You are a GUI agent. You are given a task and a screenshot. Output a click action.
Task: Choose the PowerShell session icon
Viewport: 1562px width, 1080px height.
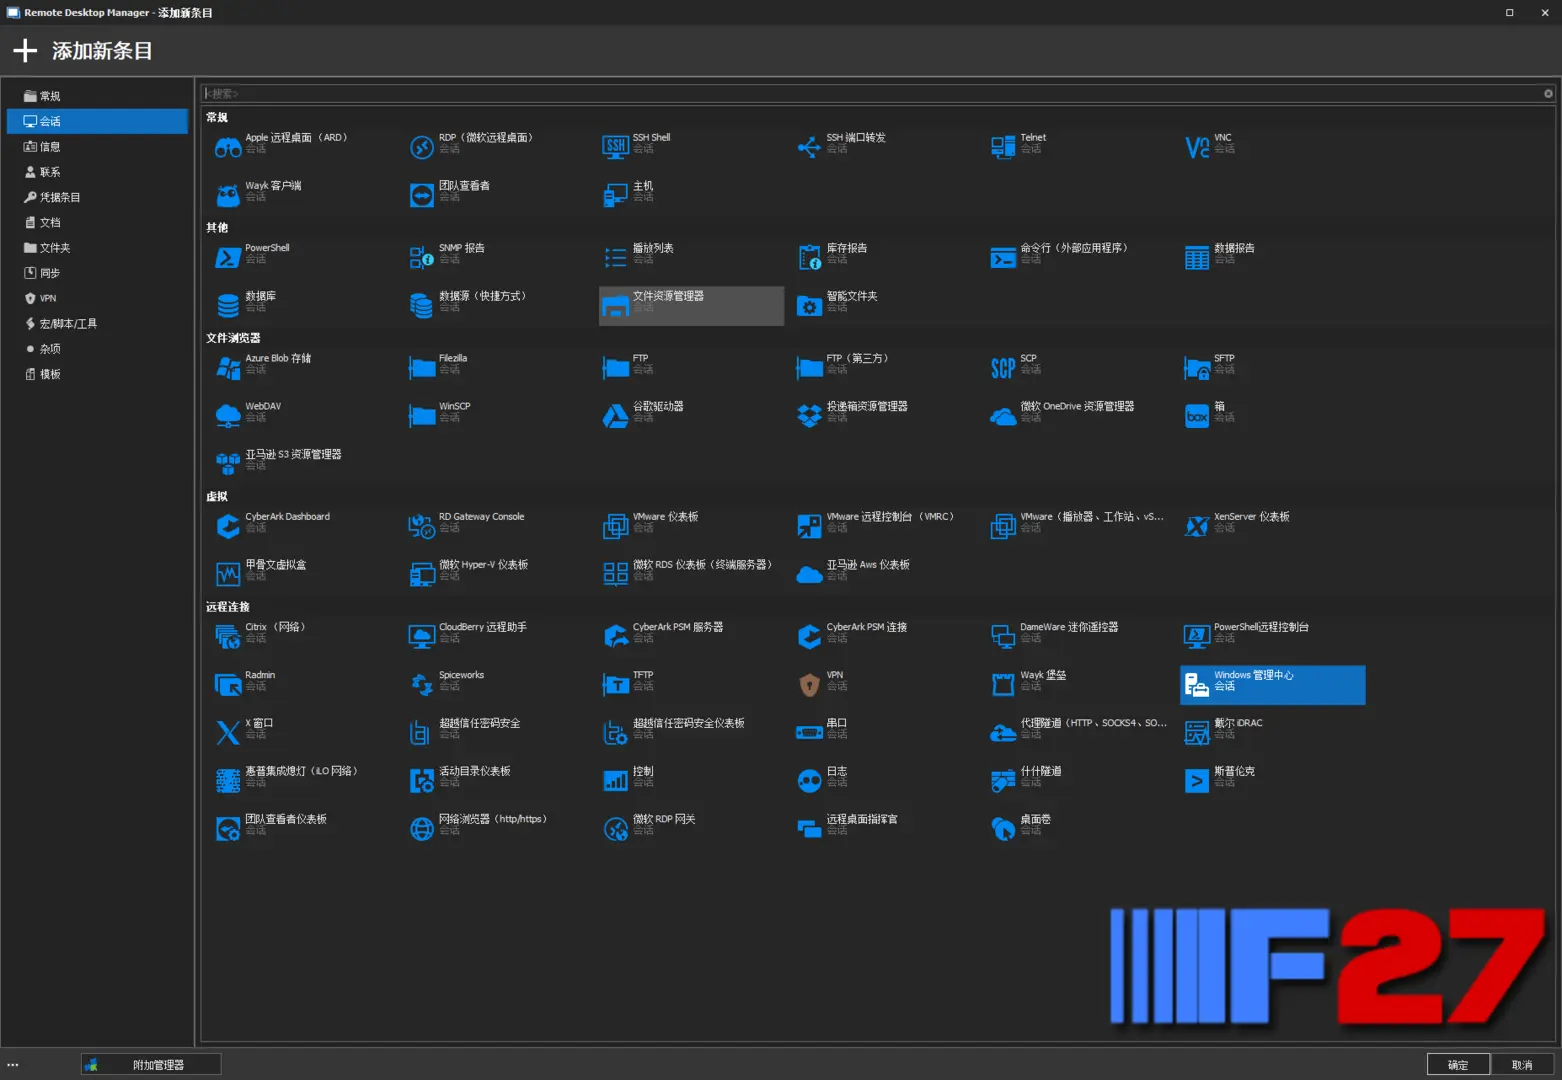tap(228, 258)
